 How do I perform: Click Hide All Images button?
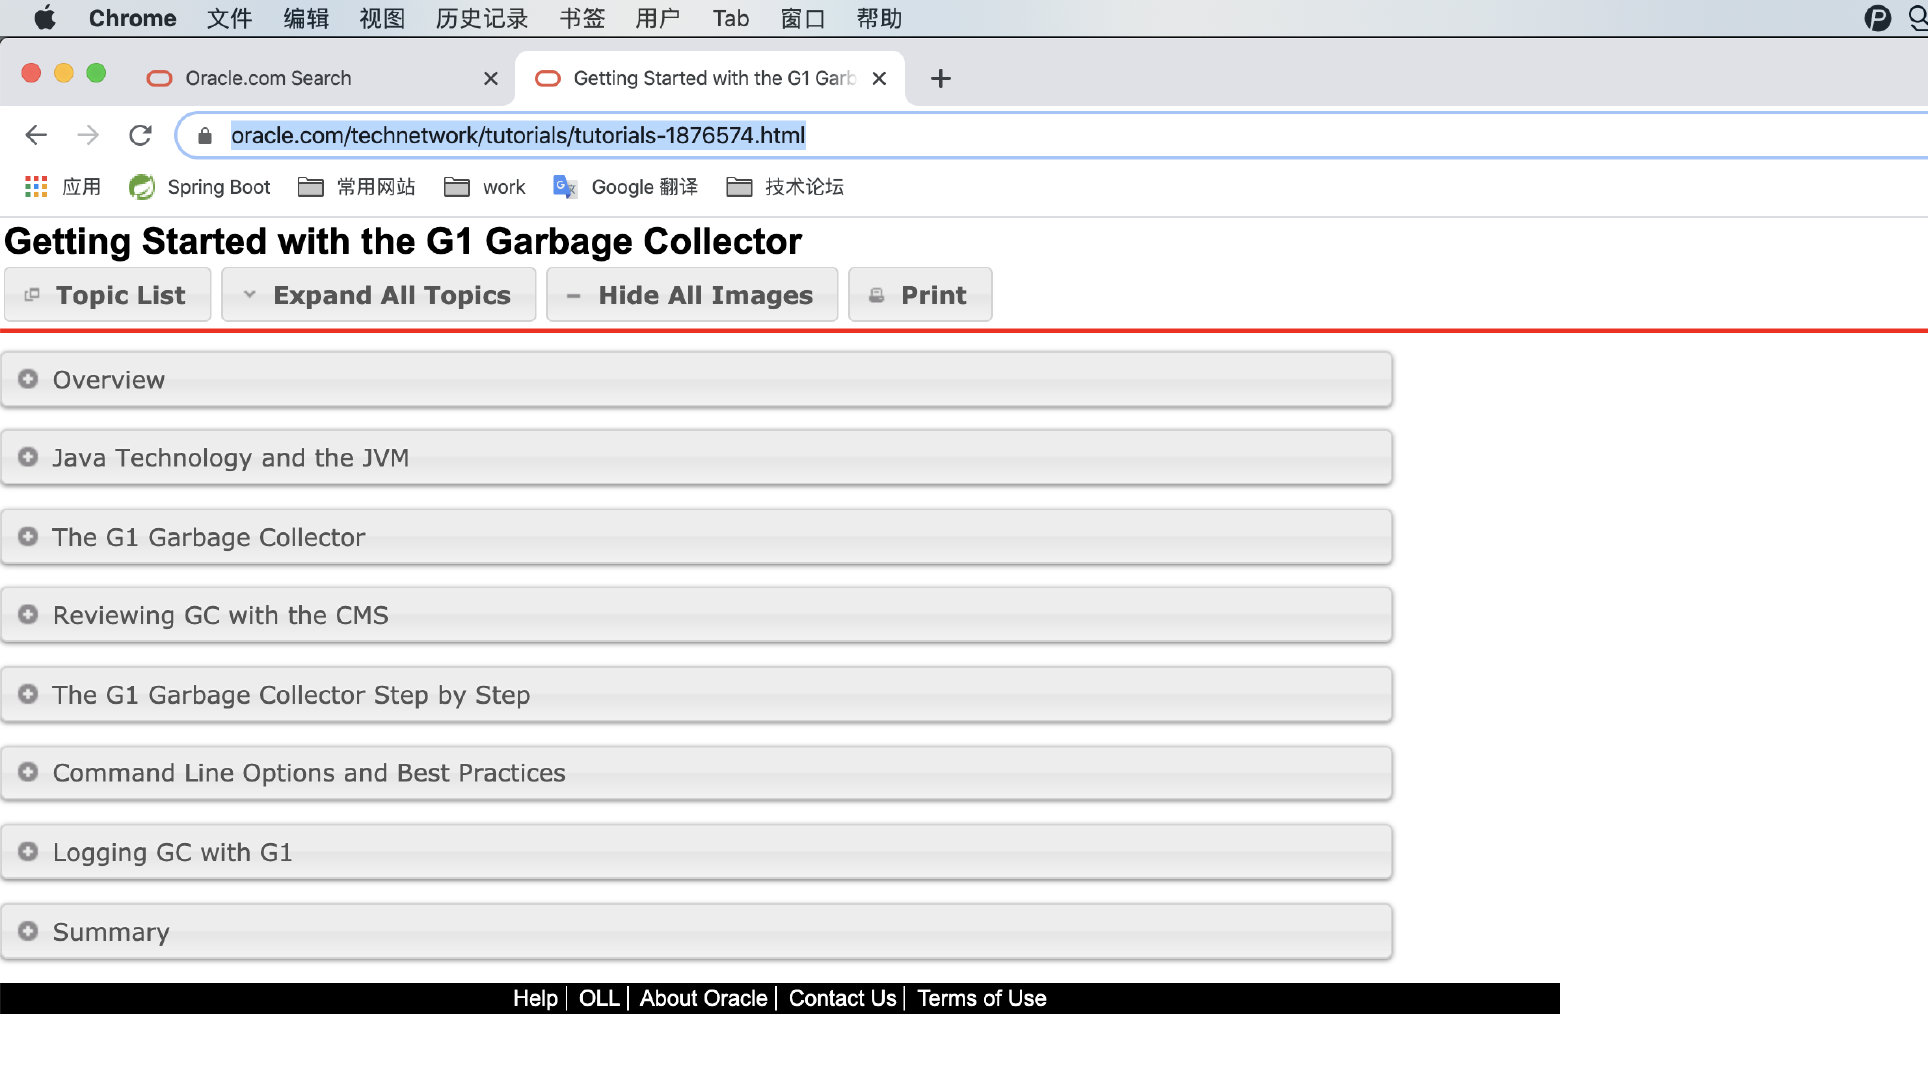(692, 295)
